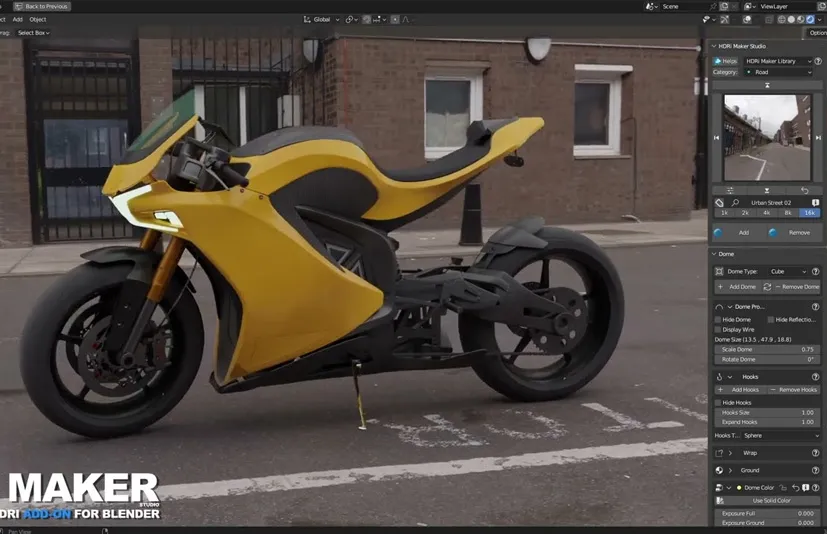Click Add Hooks button
Viewport: 827px width, 534px height.
click(x=740, y=389)
